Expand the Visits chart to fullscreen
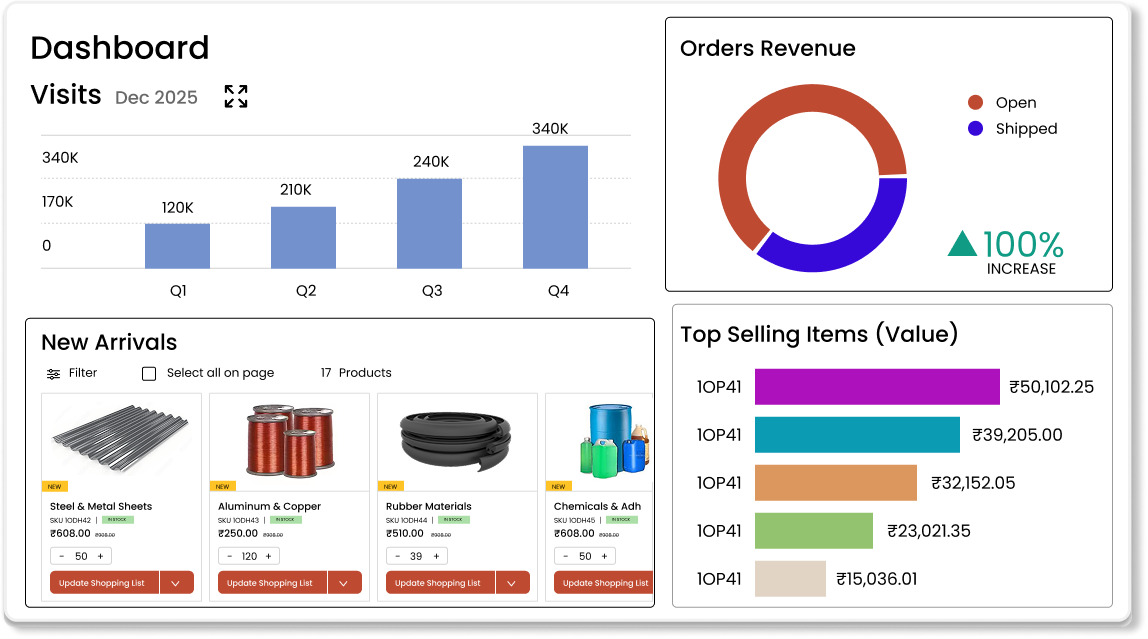 tap(236, 96)
